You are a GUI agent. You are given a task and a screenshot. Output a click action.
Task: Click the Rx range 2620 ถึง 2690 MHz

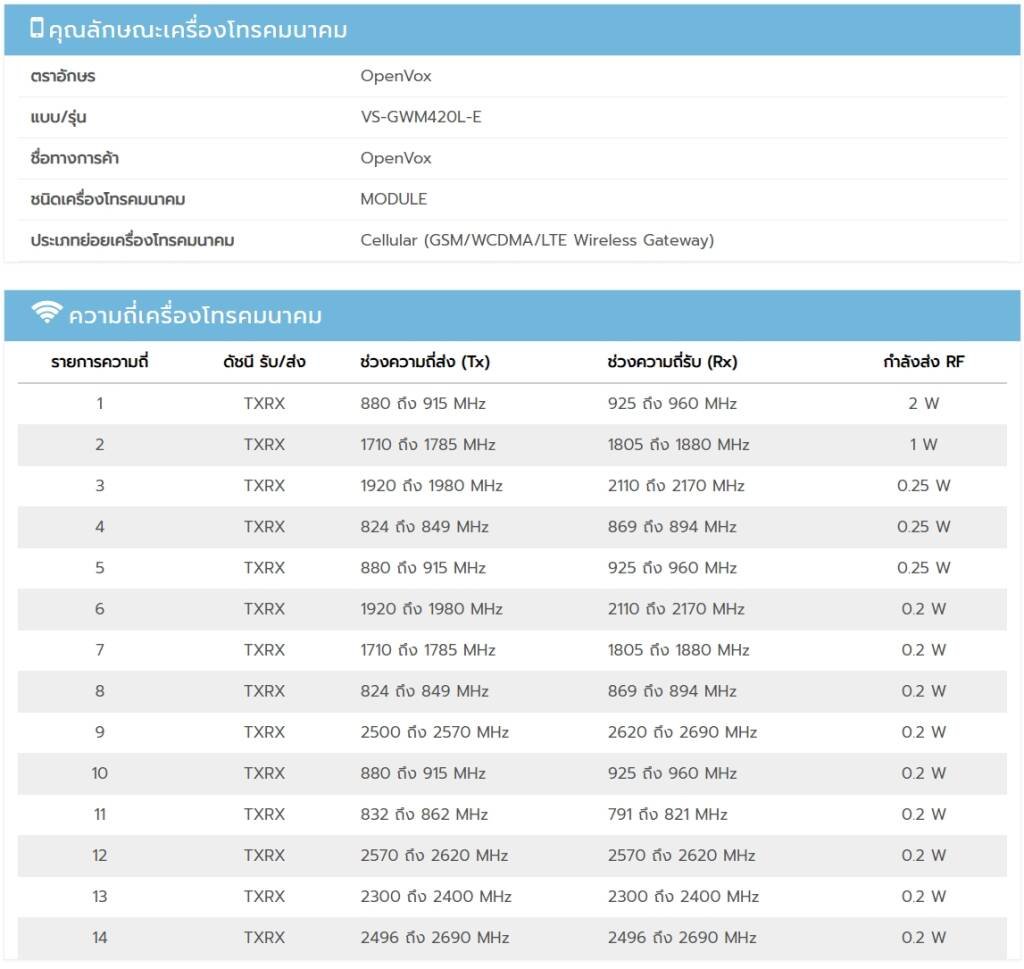[682, 732]
